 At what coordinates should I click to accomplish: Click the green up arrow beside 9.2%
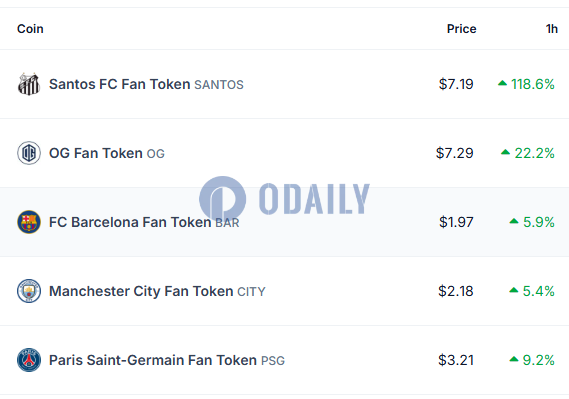point(514,359)
